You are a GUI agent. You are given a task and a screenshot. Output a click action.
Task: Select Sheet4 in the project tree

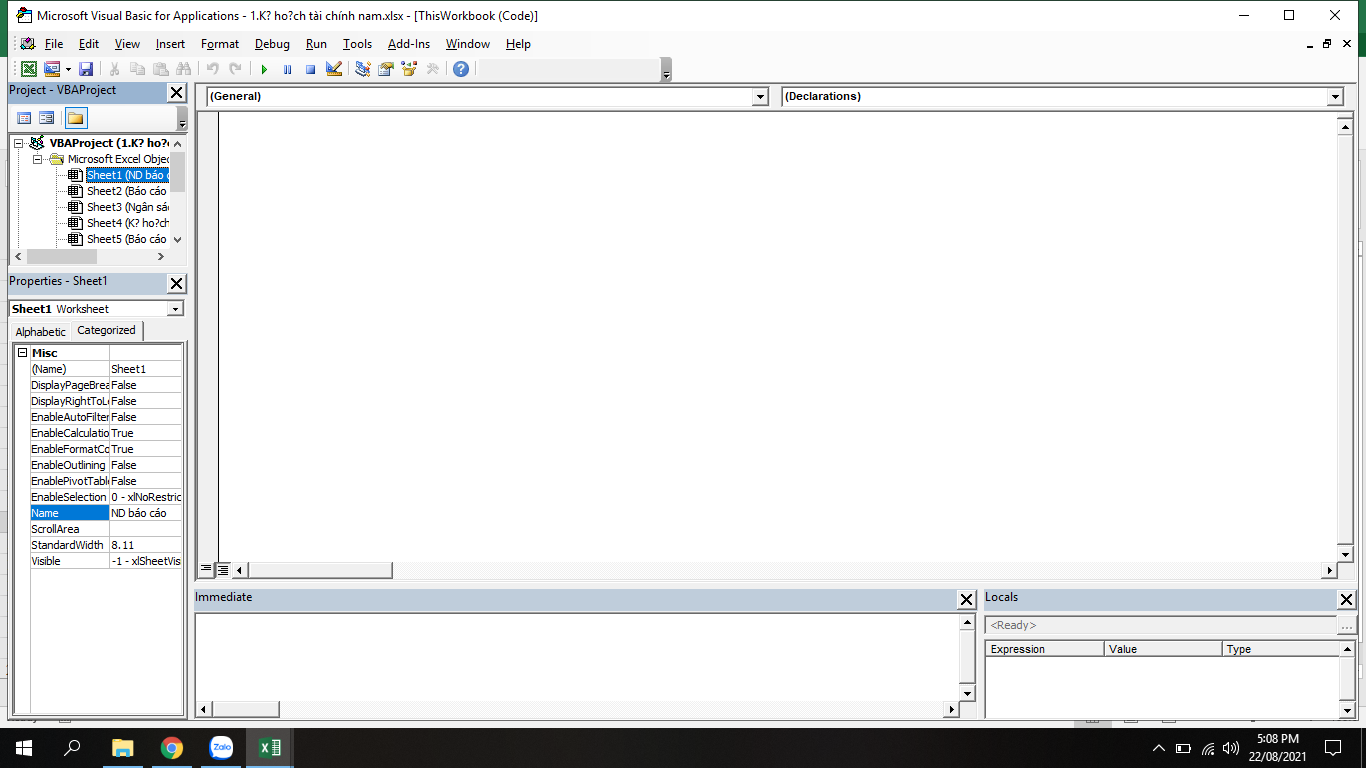127,223
